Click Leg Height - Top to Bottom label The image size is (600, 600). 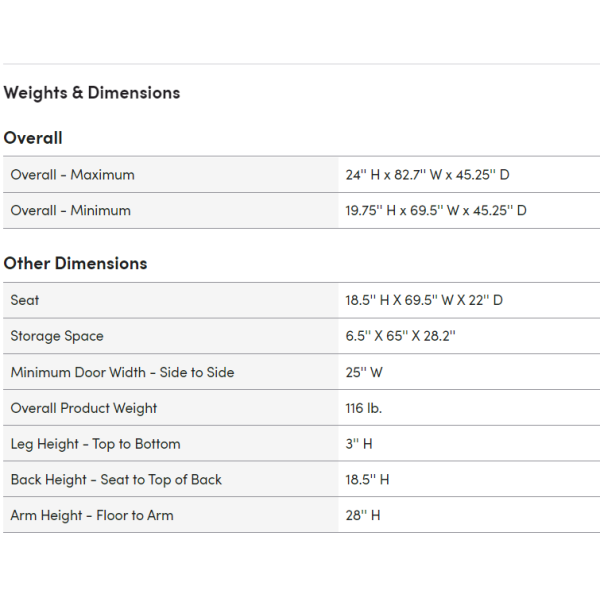[96, 444]
